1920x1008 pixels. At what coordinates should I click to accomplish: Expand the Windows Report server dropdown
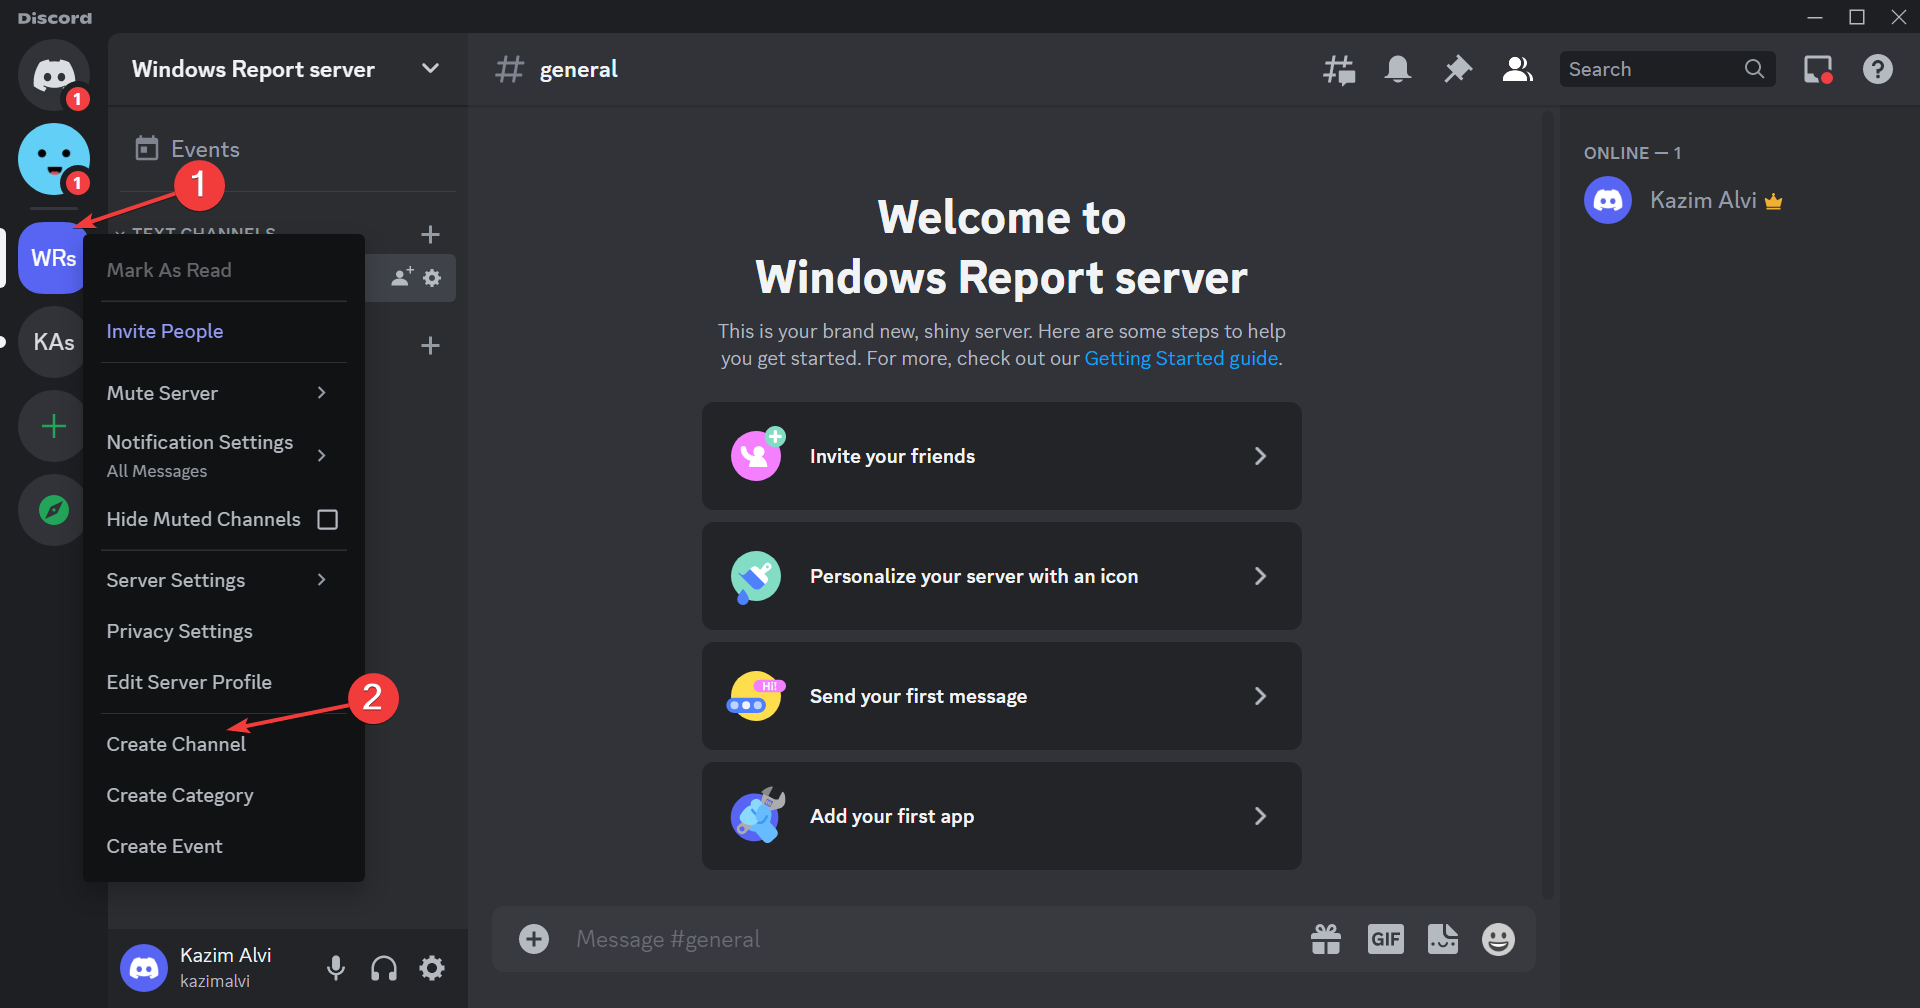[x=430, y=69]
